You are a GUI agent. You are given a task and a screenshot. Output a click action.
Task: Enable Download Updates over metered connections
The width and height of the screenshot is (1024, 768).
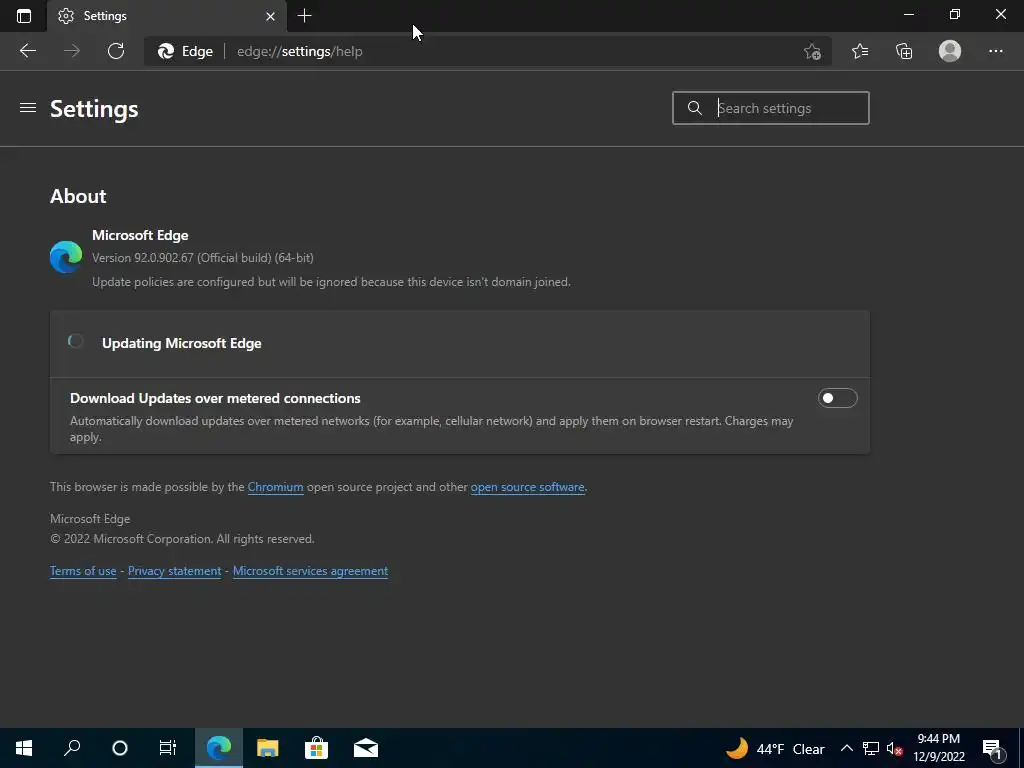(837, 398)
